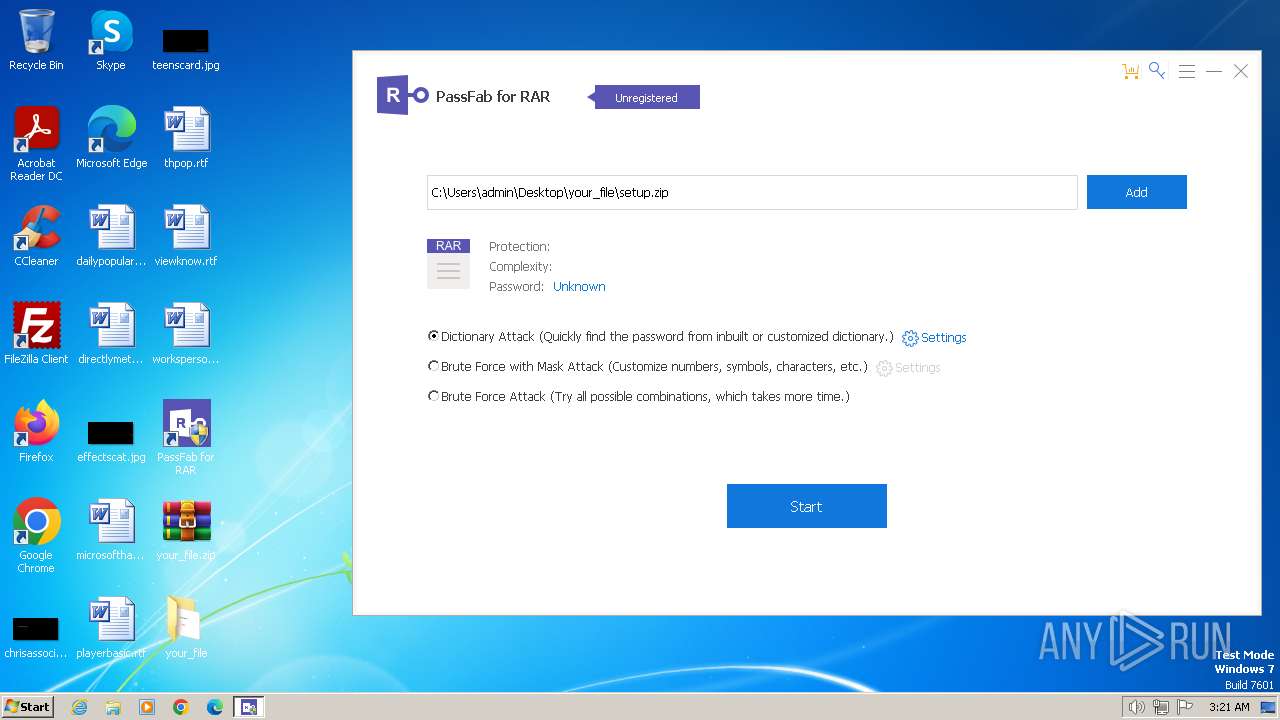Select the your_file.zip archive
Viewport: 1280px width, 720px height.
pos(186,530)
